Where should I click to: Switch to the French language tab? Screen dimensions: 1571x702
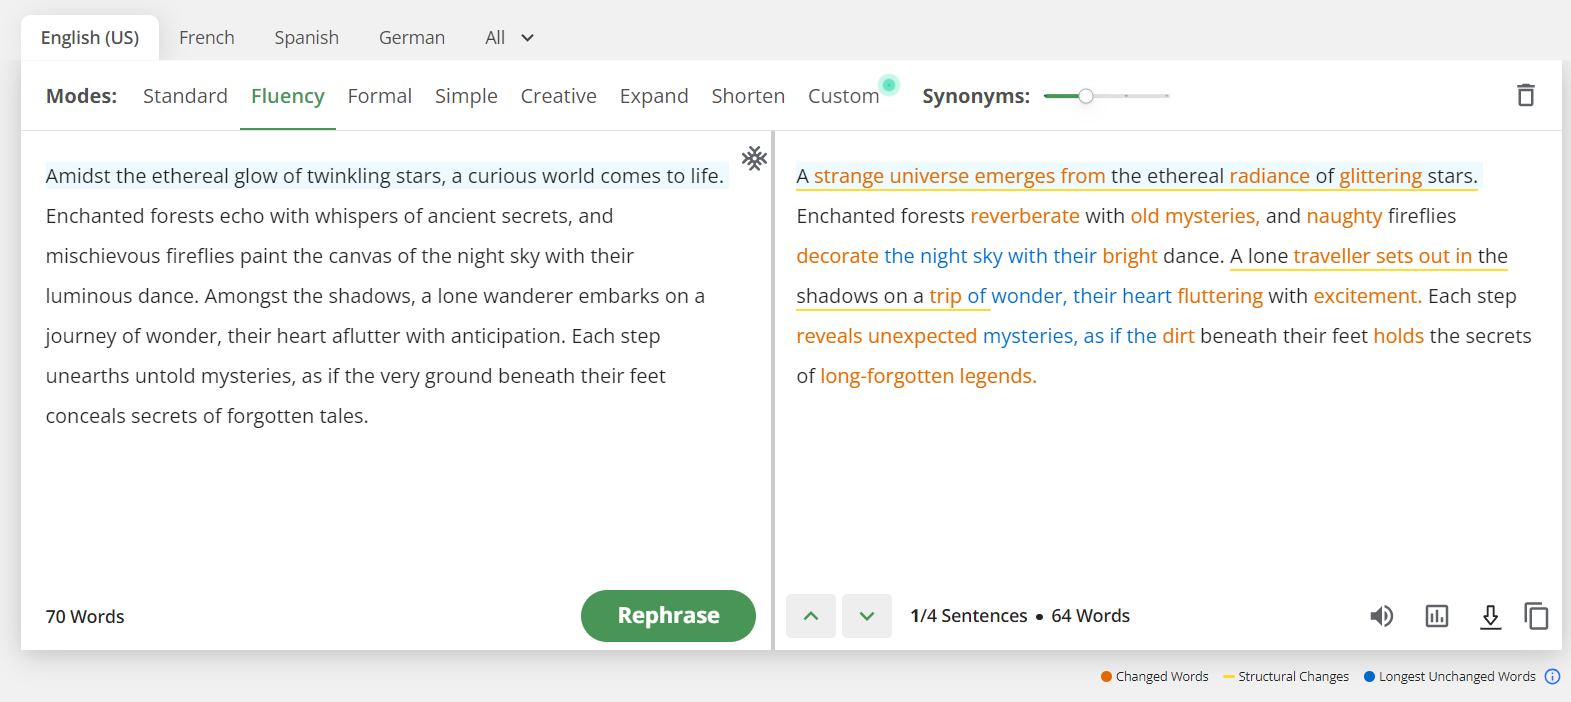click(x=207, y=38)
